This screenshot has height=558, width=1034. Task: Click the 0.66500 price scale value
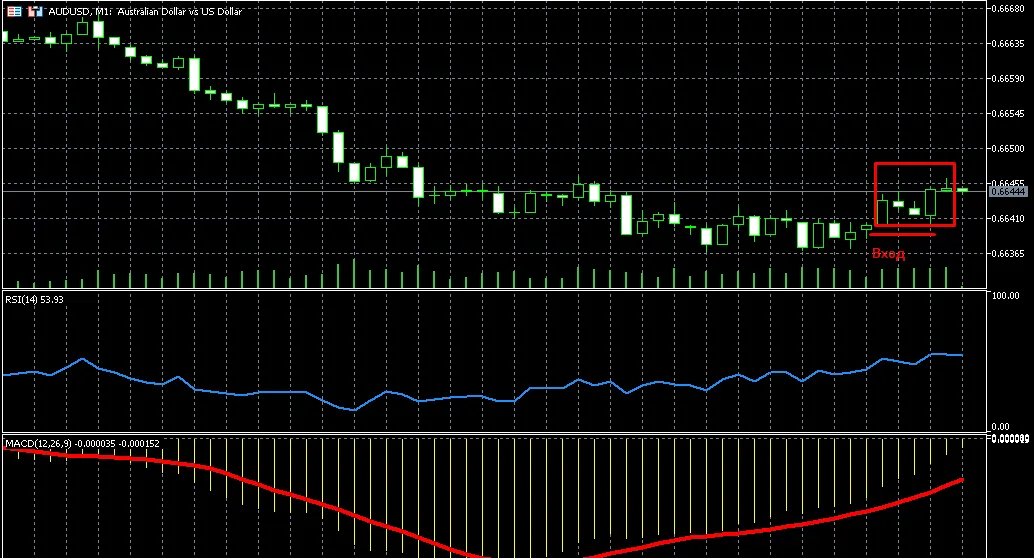pyautogui.click(x=1008, y=148)
